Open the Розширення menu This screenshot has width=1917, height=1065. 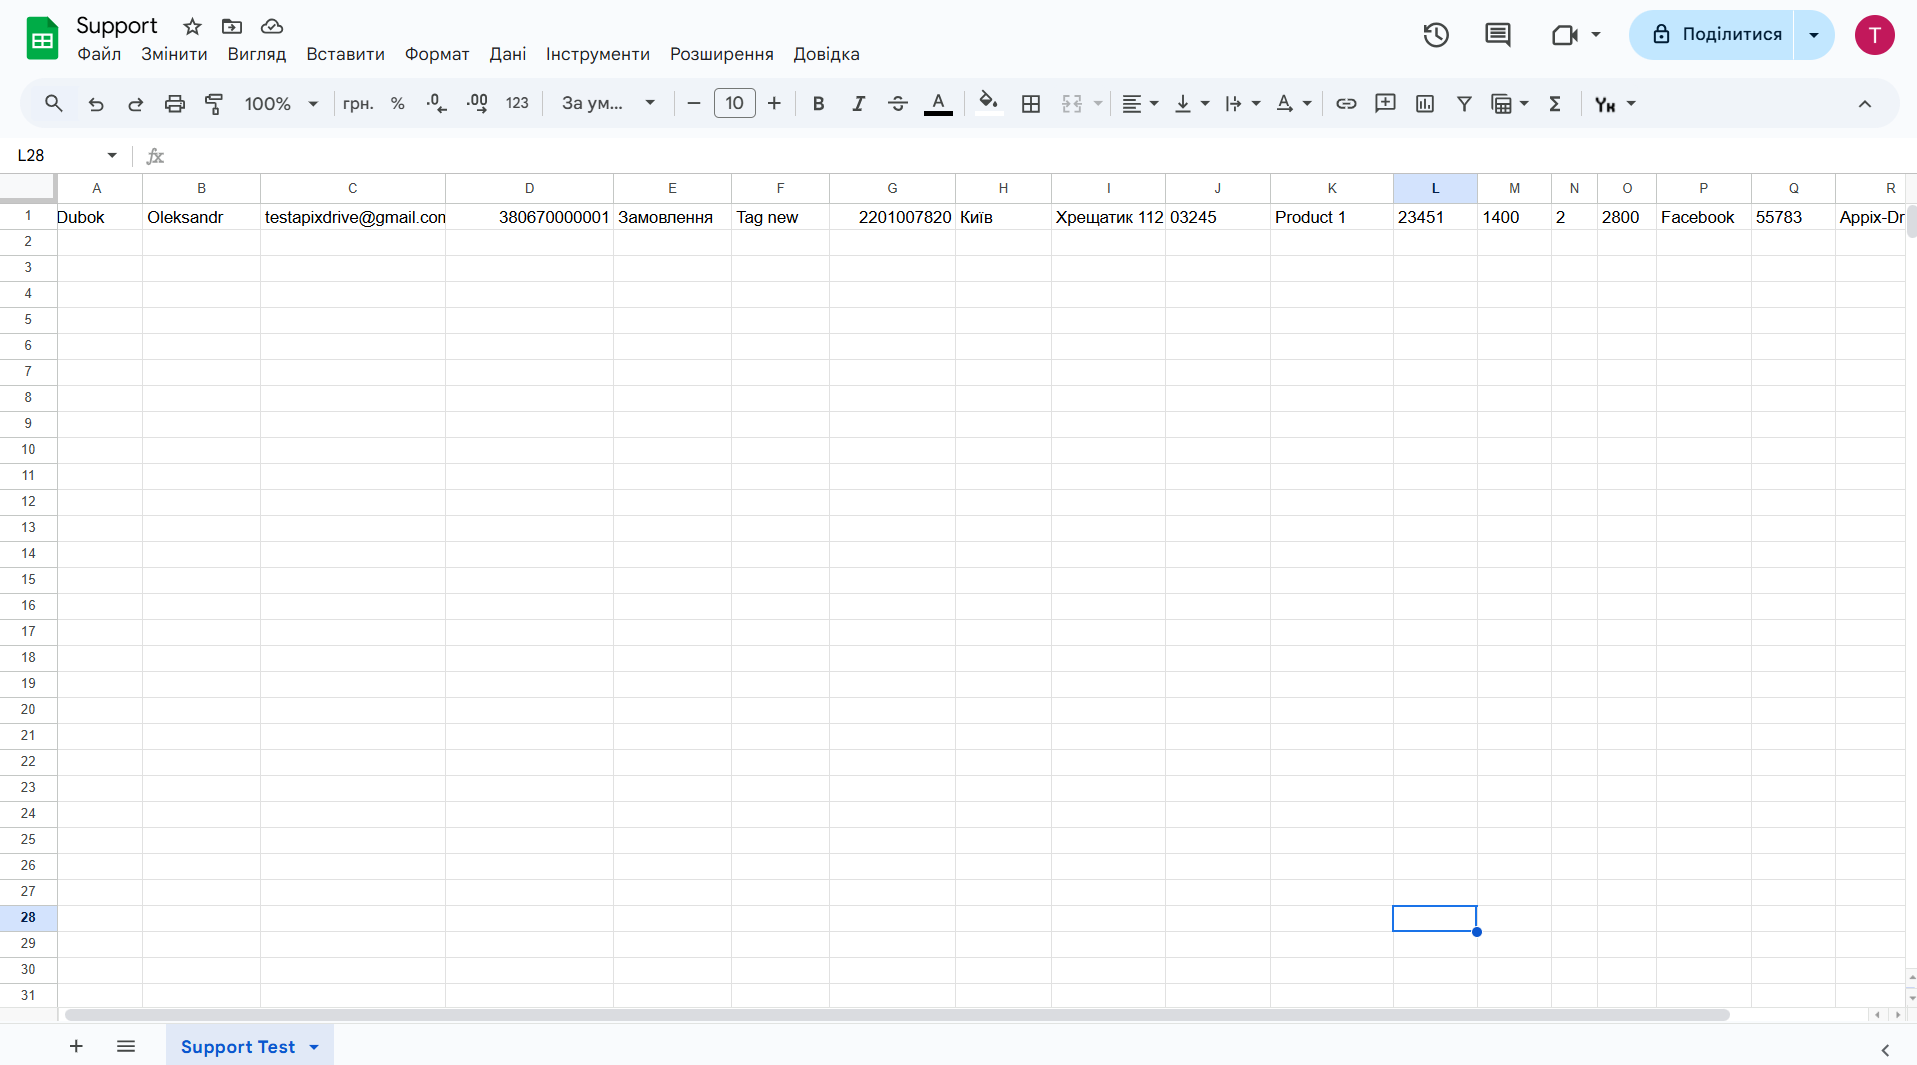coord(722,54)
